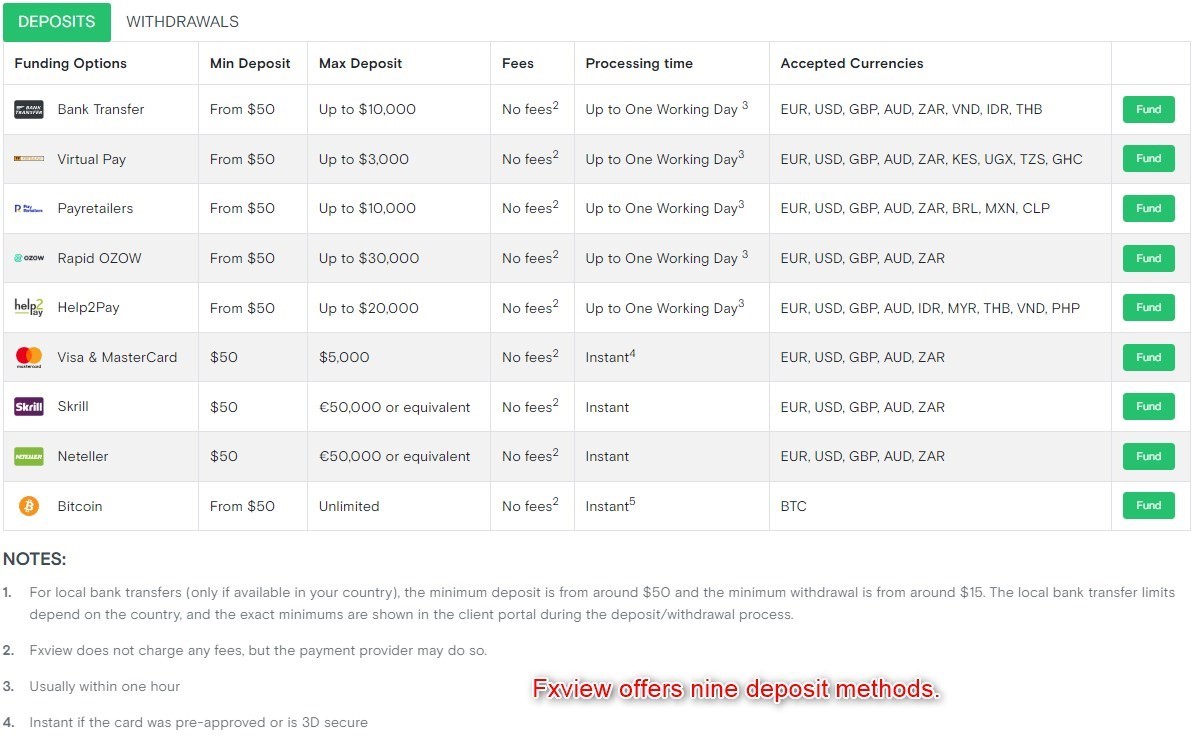Click the Bitcoin logo icon
The height and width of the screenshot is (736, 1195).
(29, 506)
